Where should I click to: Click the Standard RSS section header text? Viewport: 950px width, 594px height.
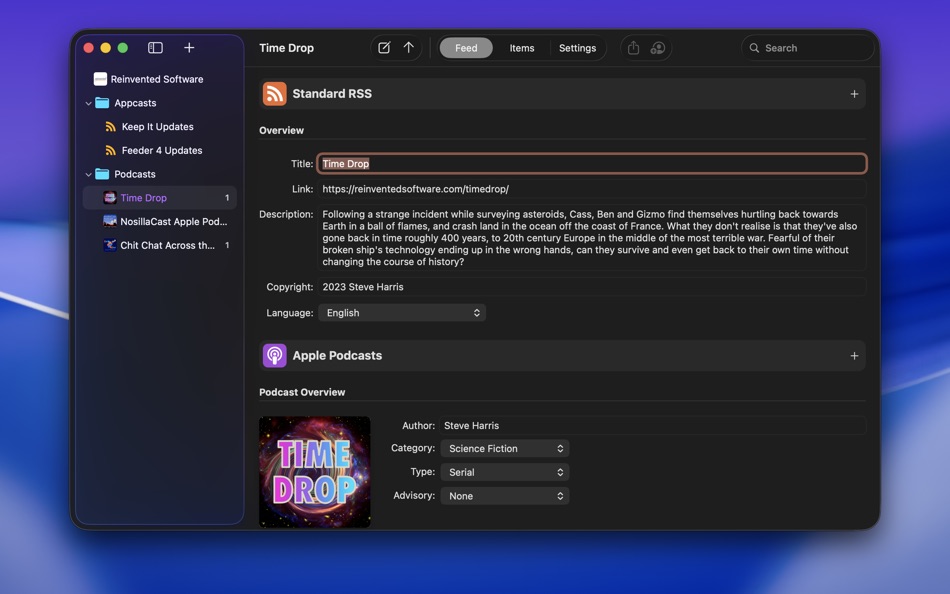(x=332, y=94)
